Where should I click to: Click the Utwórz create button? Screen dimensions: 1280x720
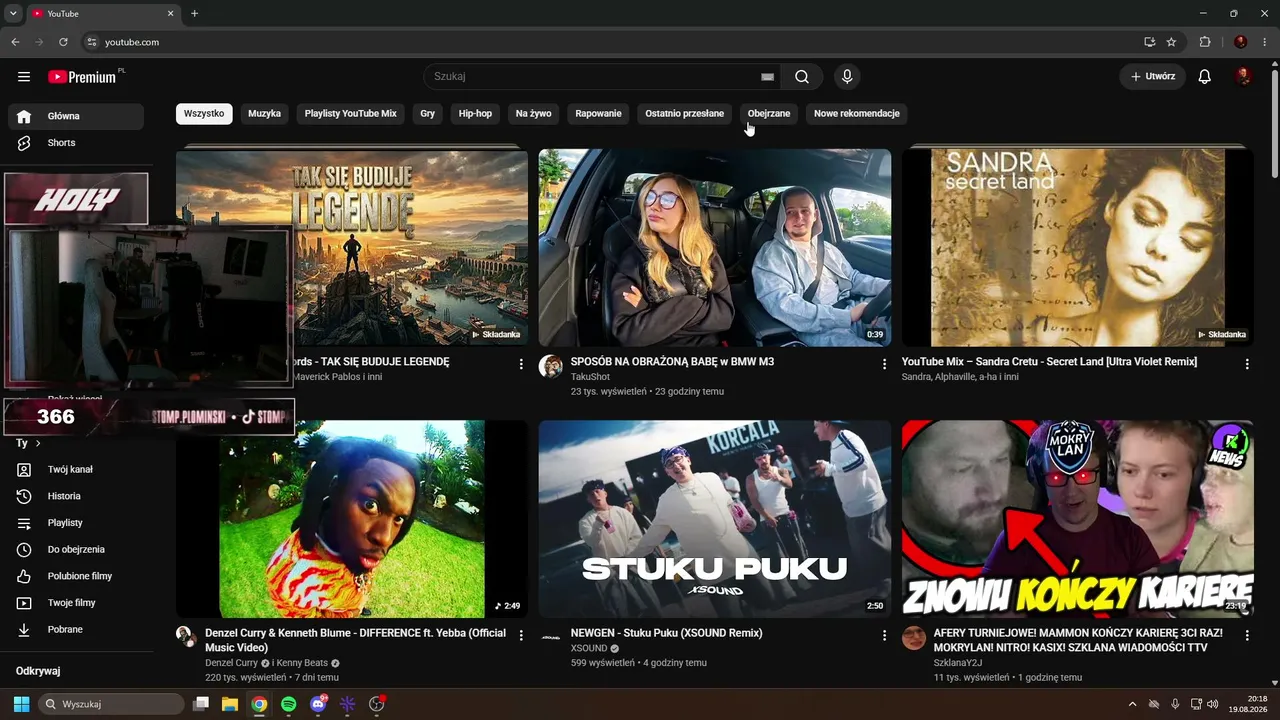click(x=1153, y=77)
